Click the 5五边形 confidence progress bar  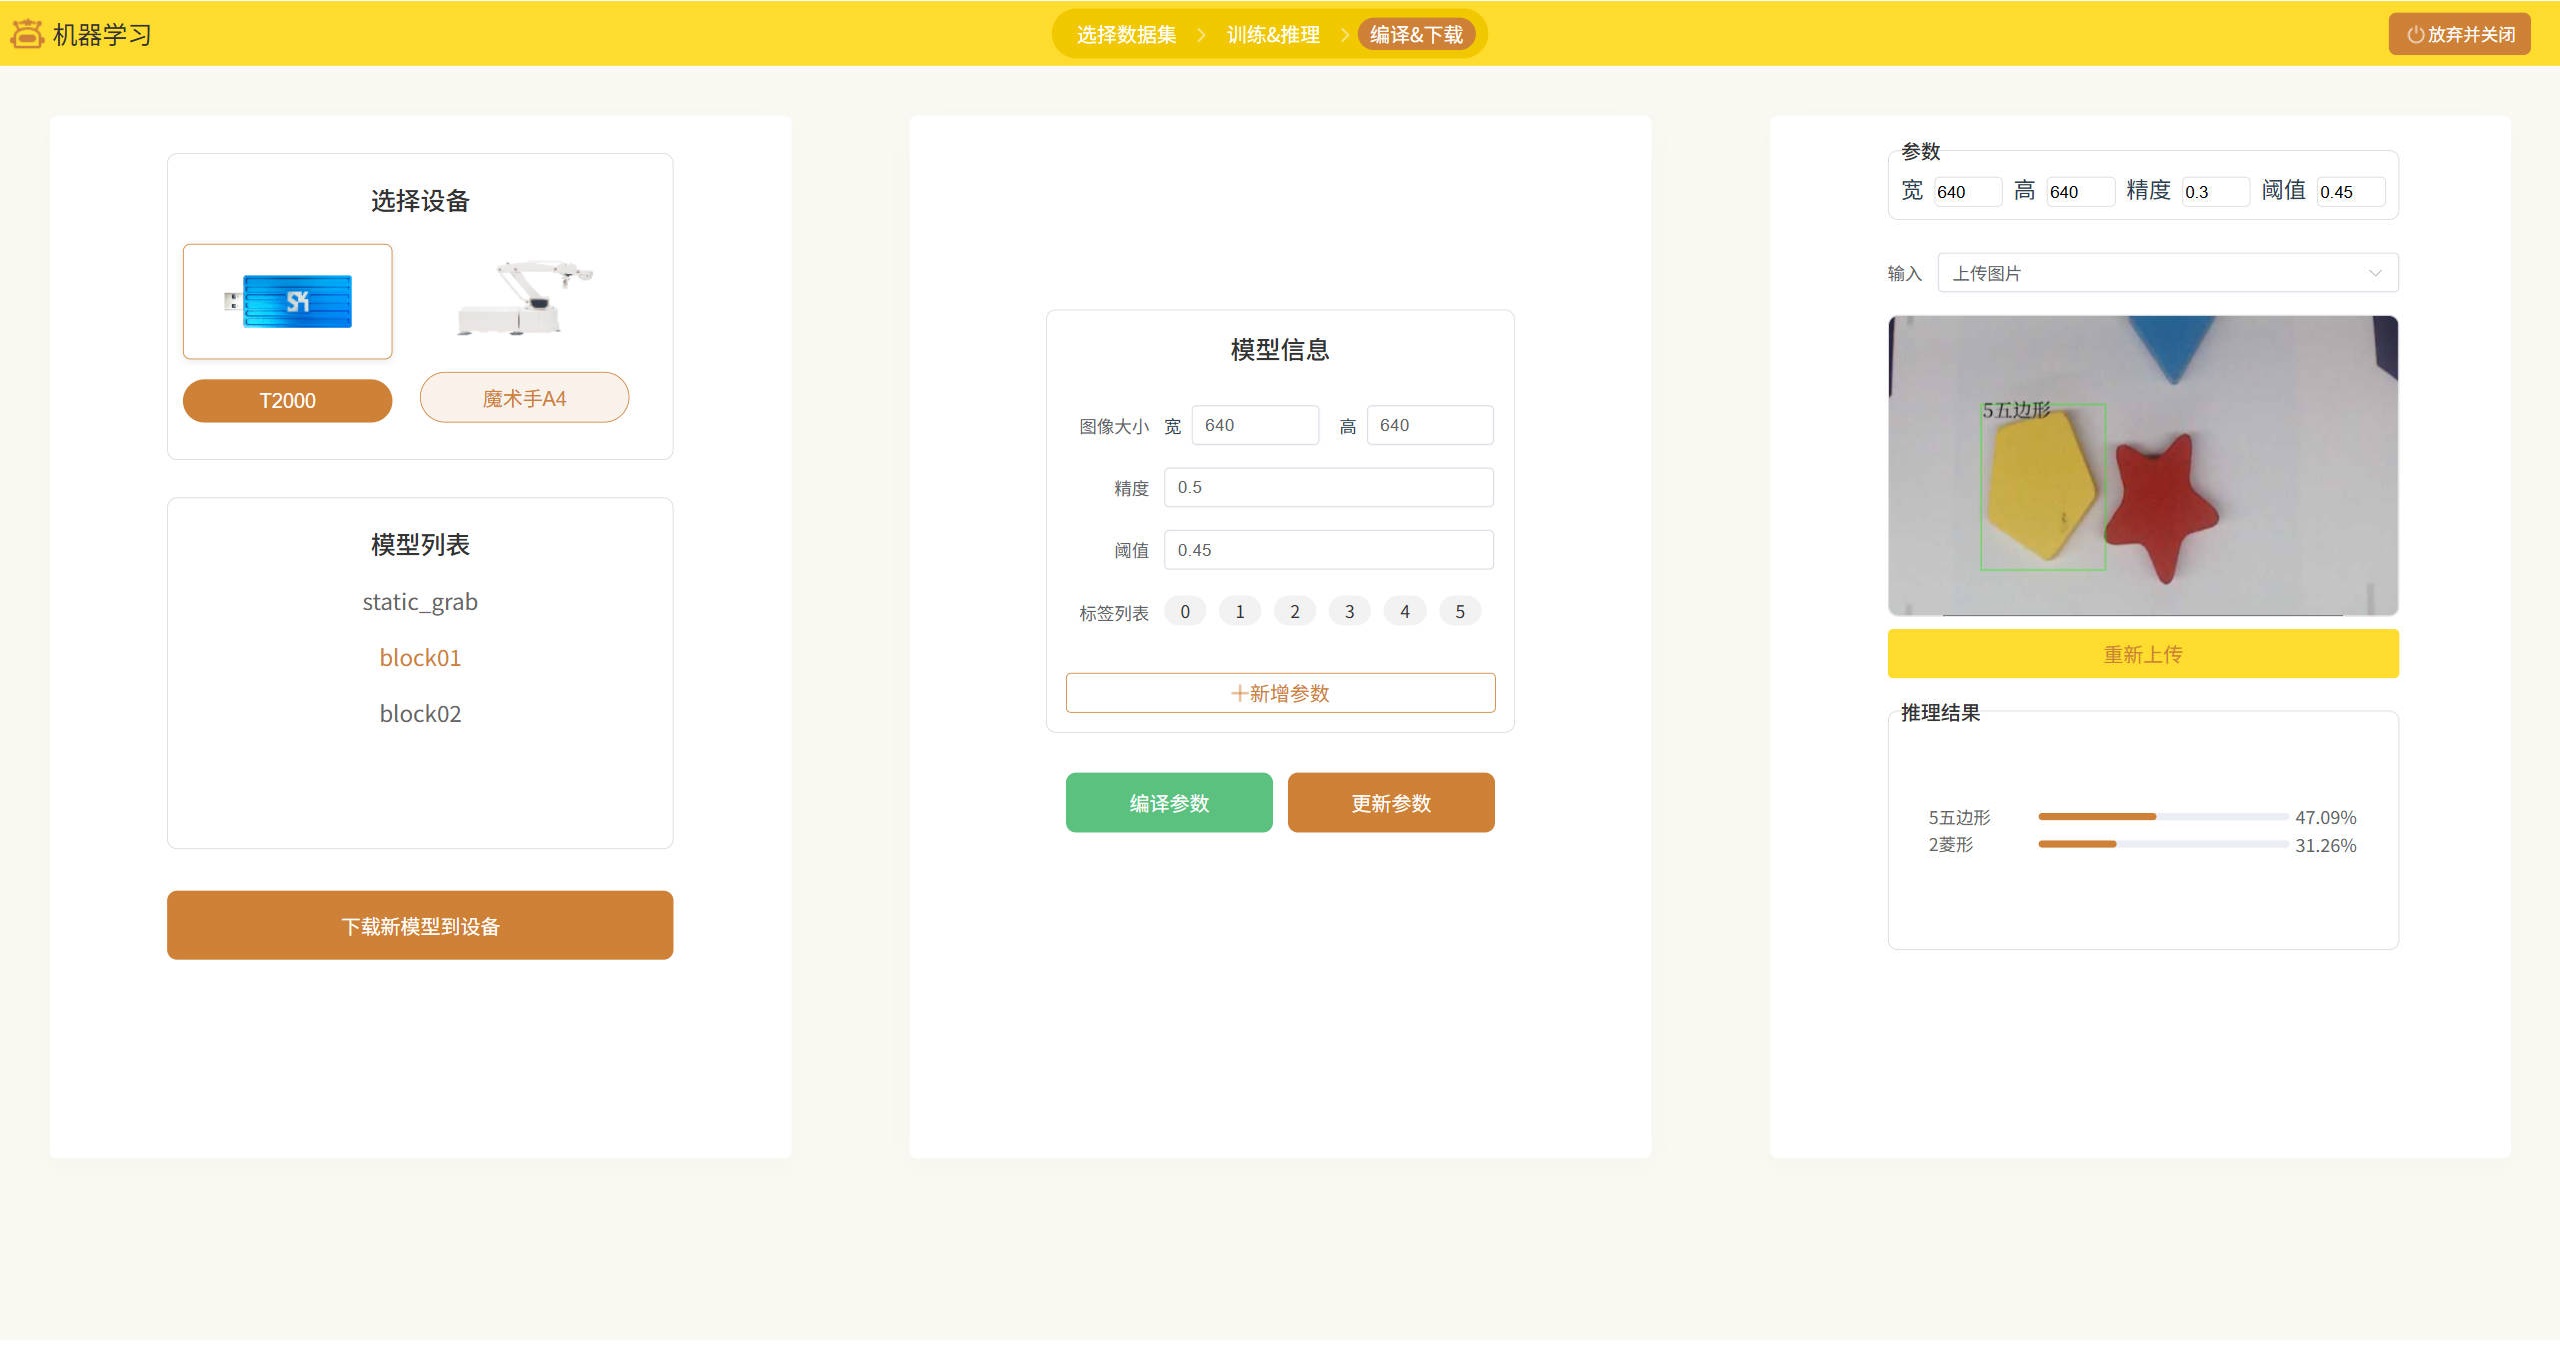(2162, 817)
